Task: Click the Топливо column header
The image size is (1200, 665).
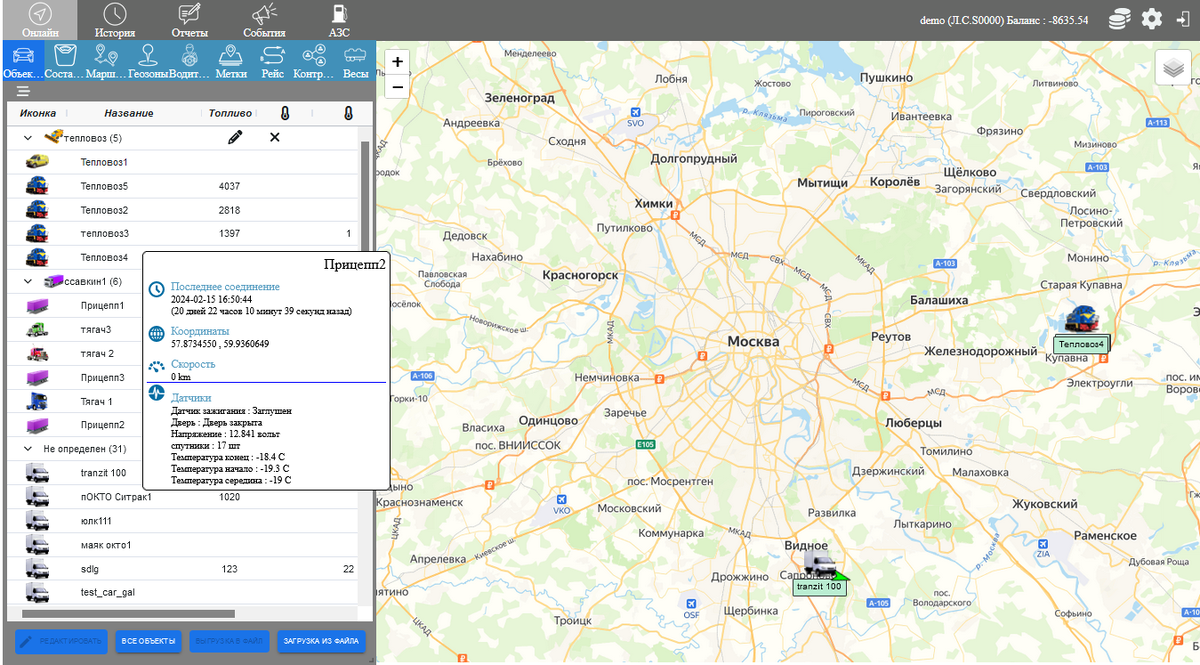Action: pos(230,113)
